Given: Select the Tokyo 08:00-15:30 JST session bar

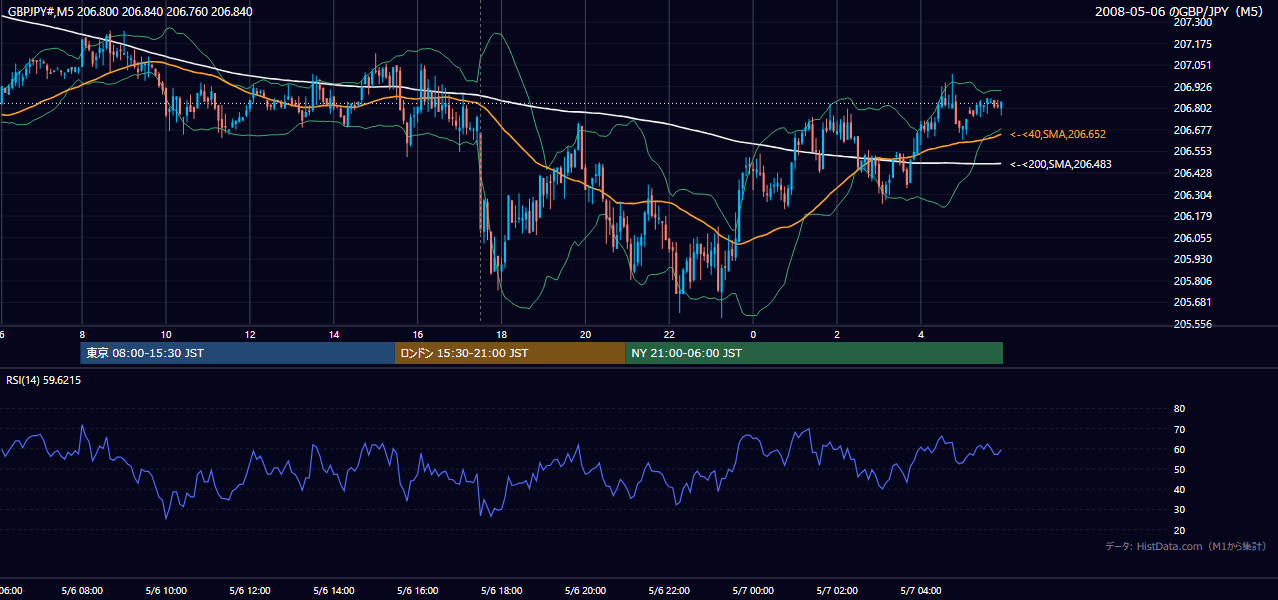Looking at the screenshot, I should (238, 353).
